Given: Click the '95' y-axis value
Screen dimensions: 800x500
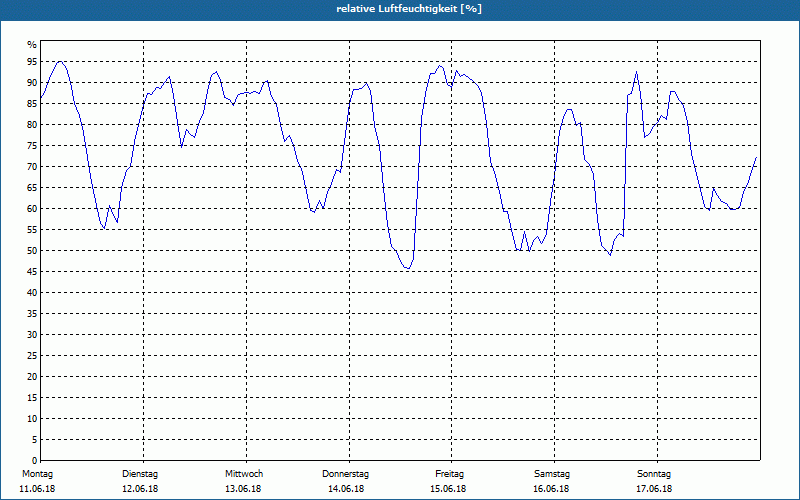Looking at the screenshot, I should 32,62.
